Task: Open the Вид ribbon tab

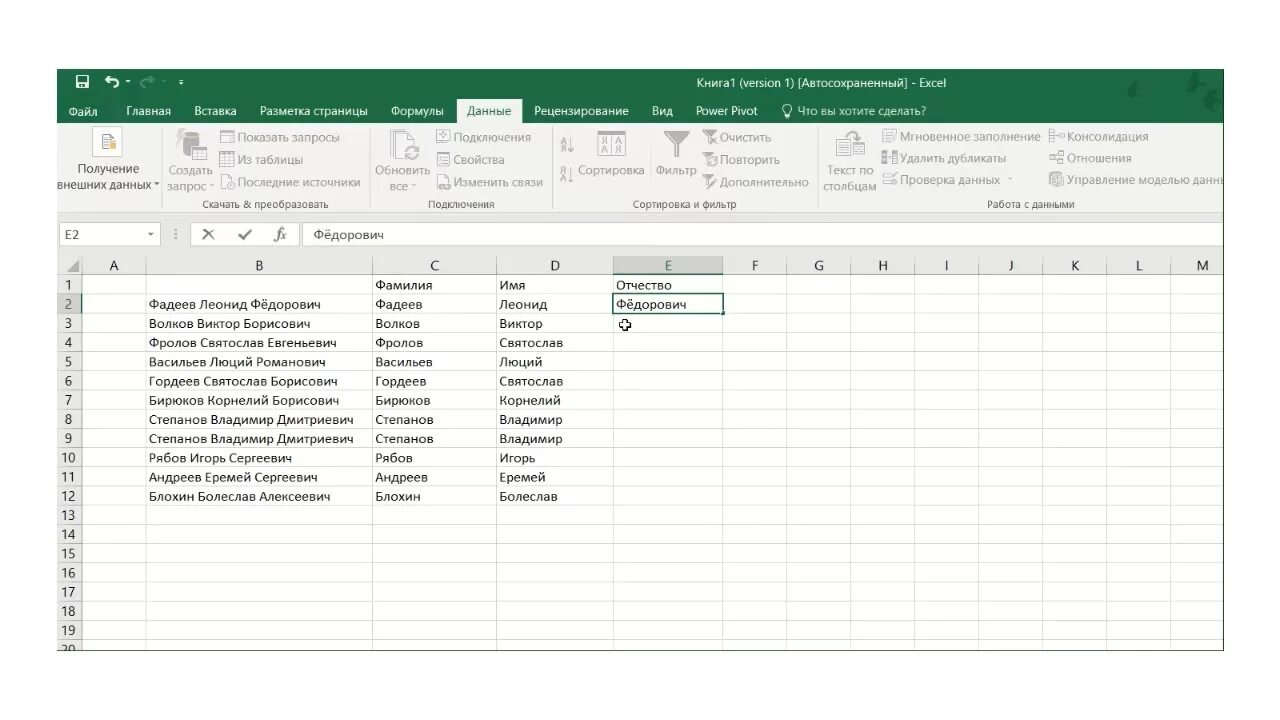Action: 662,111
